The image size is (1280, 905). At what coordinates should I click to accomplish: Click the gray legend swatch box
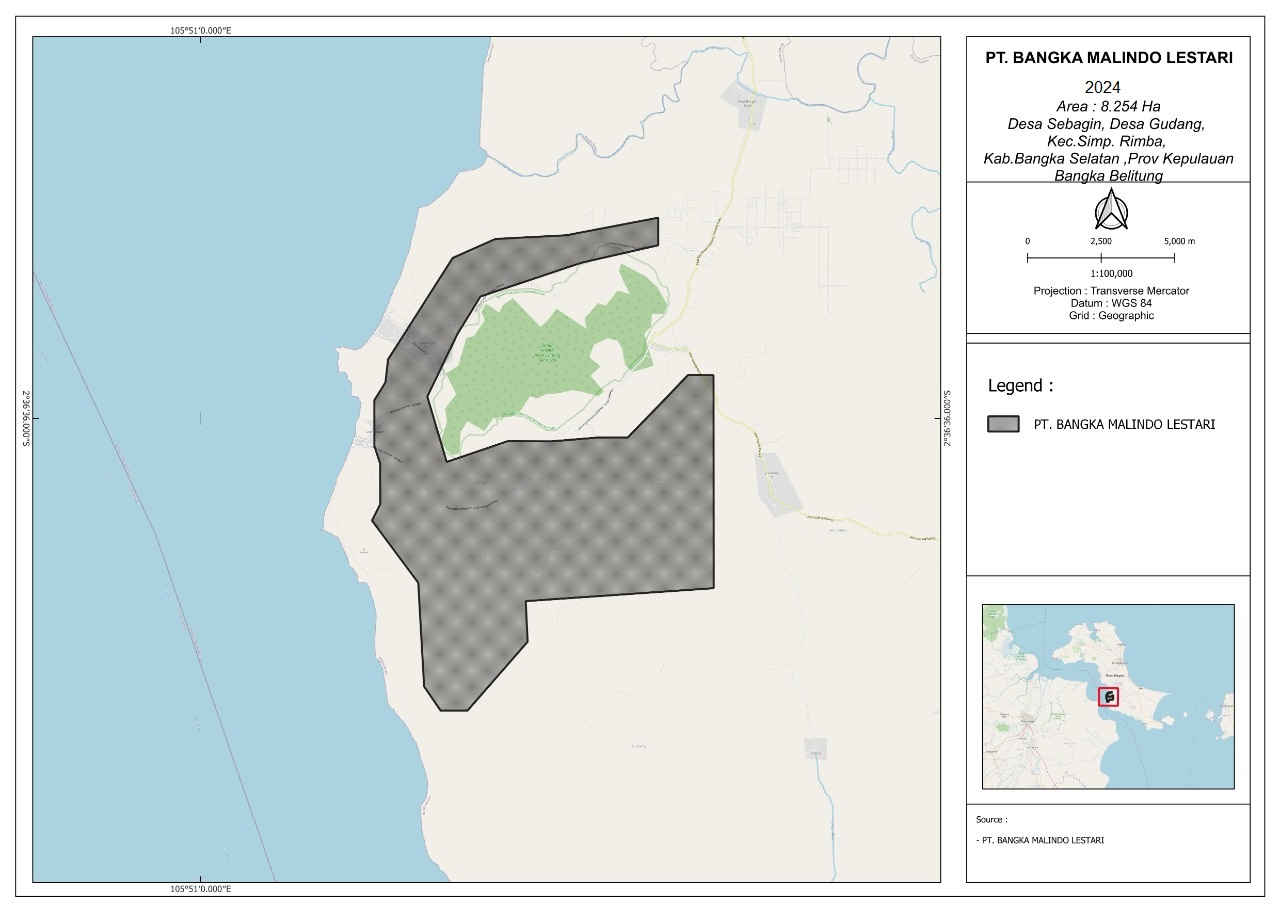(1003, 424)
